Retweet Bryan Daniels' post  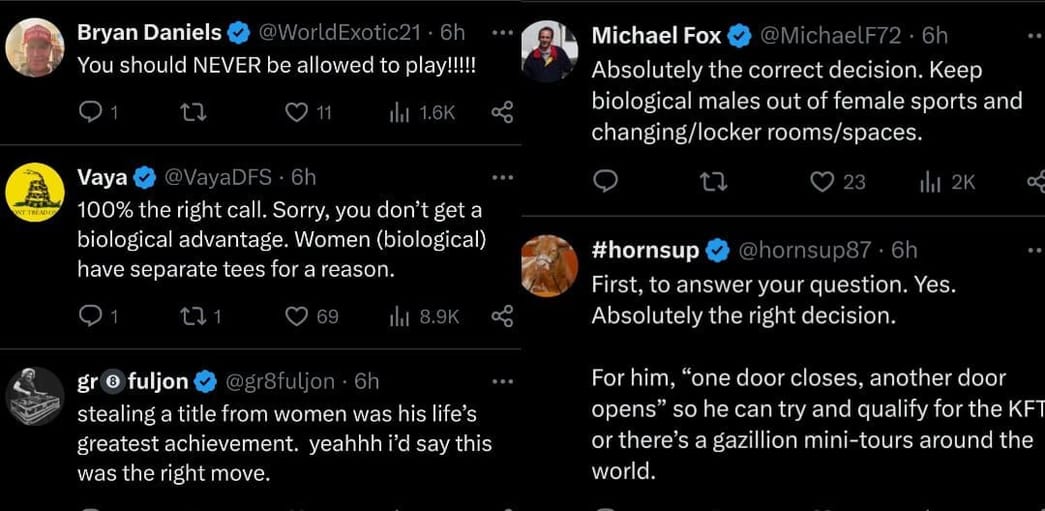(x=187, y=113)
